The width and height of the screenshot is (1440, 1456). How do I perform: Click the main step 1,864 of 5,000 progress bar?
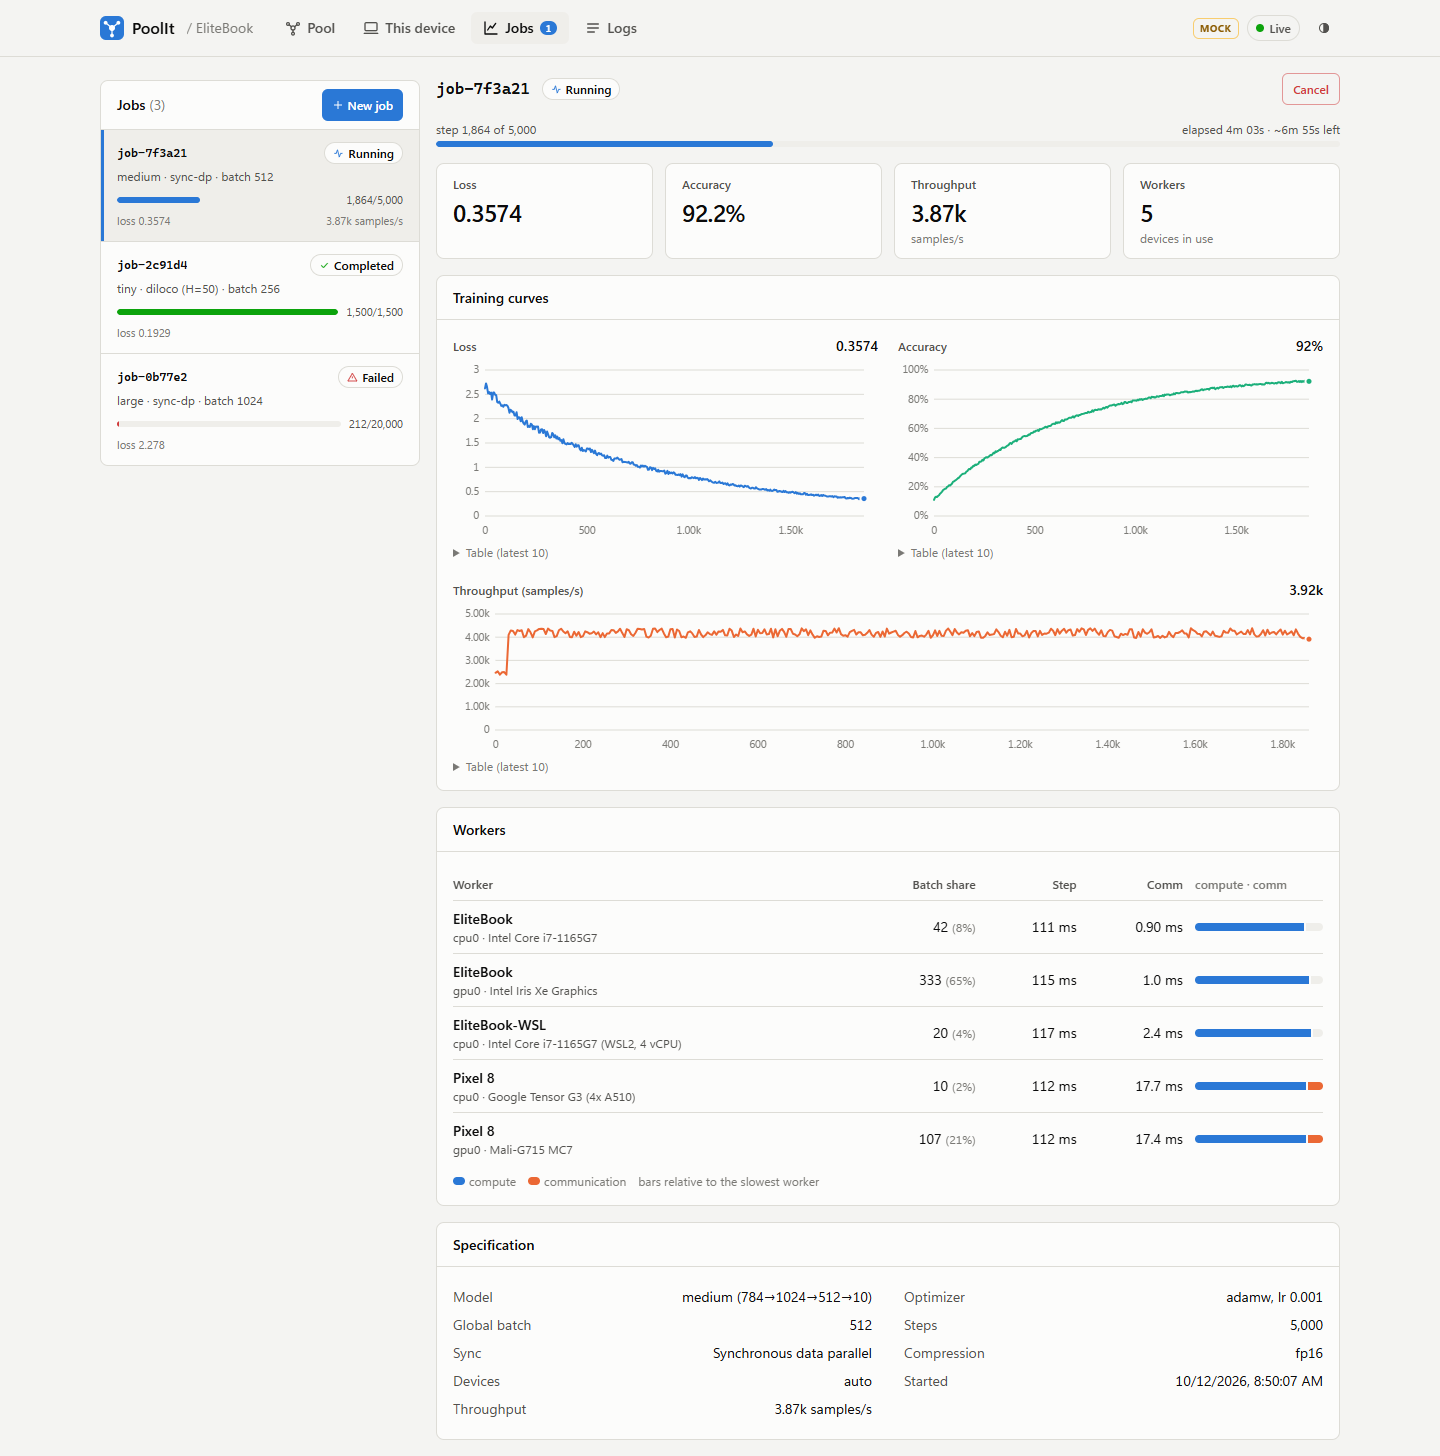point(888,144)
